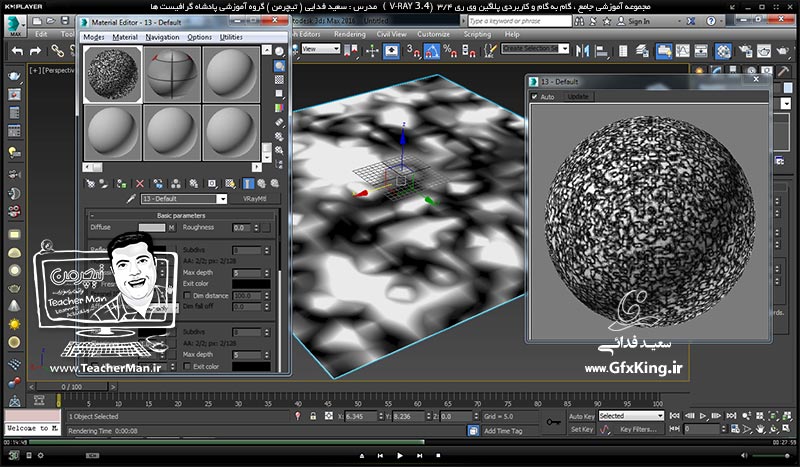800x467 pixels.
Task: Open the Rendering menu in main window
Action: [349, 34]
